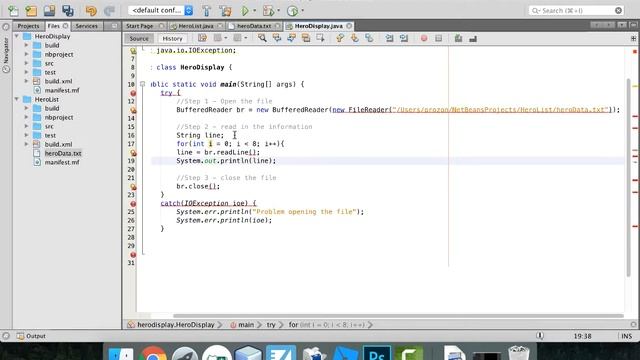The height and width of the screenshot is (360, 640).
Task: Click the Search field
Action: [576, 11]
